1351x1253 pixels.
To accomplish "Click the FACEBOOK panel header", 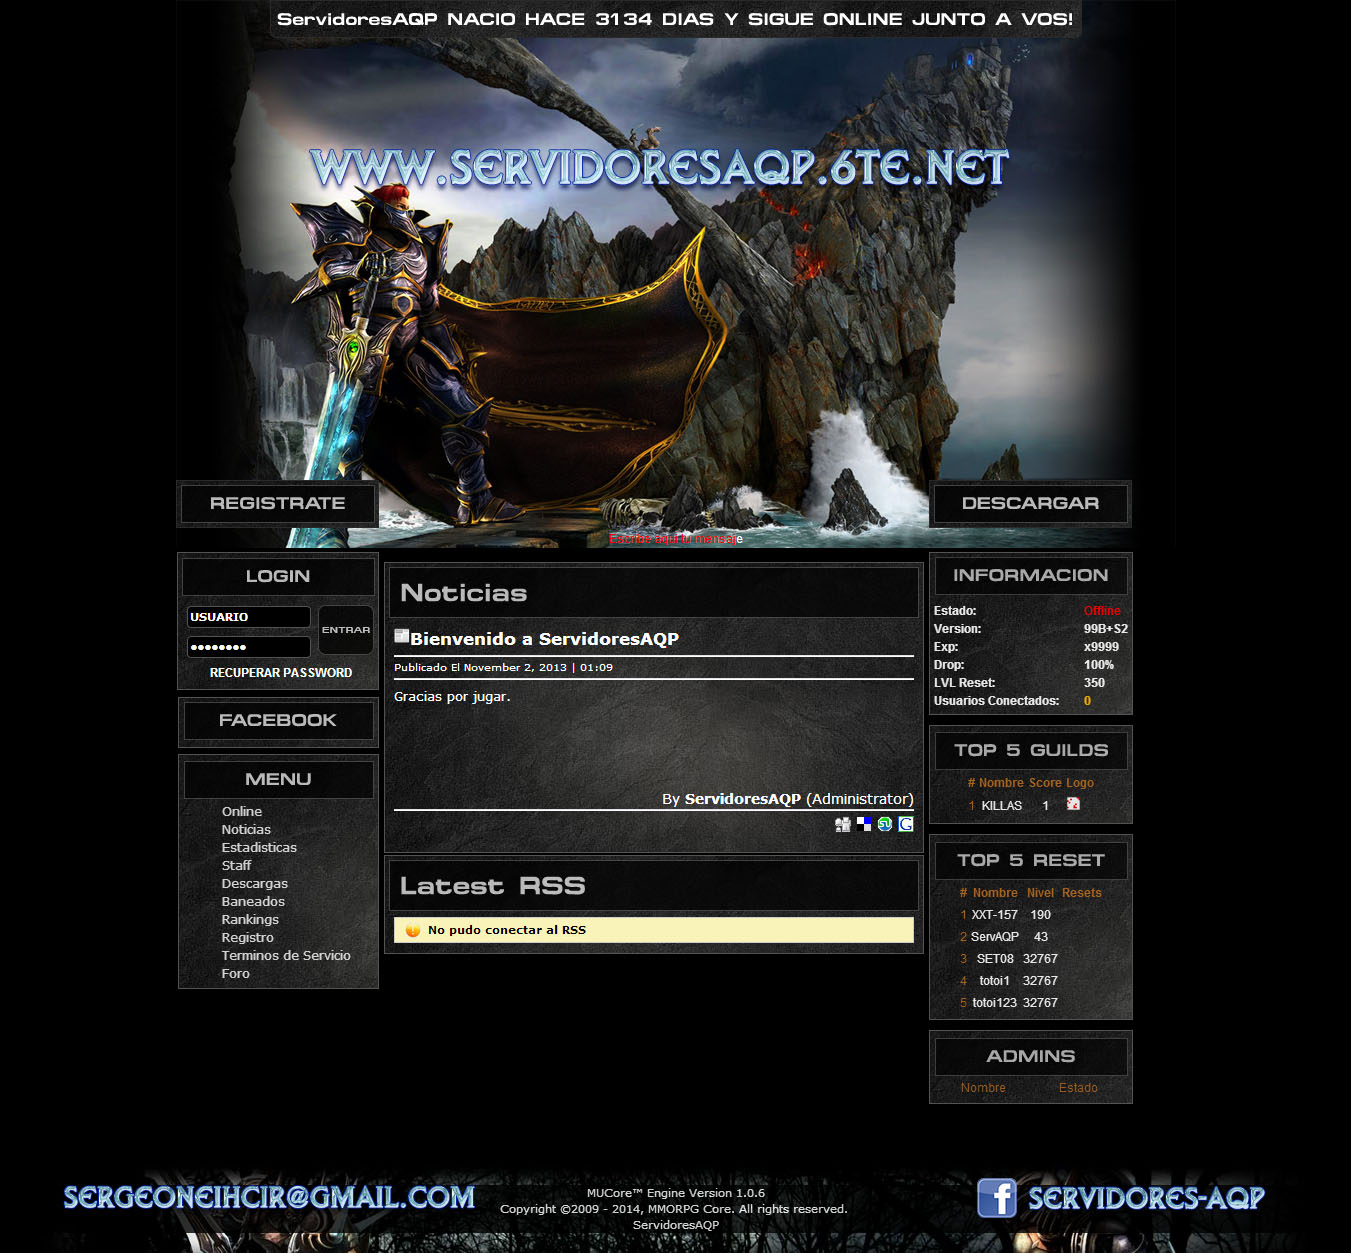I will (278, 720).
